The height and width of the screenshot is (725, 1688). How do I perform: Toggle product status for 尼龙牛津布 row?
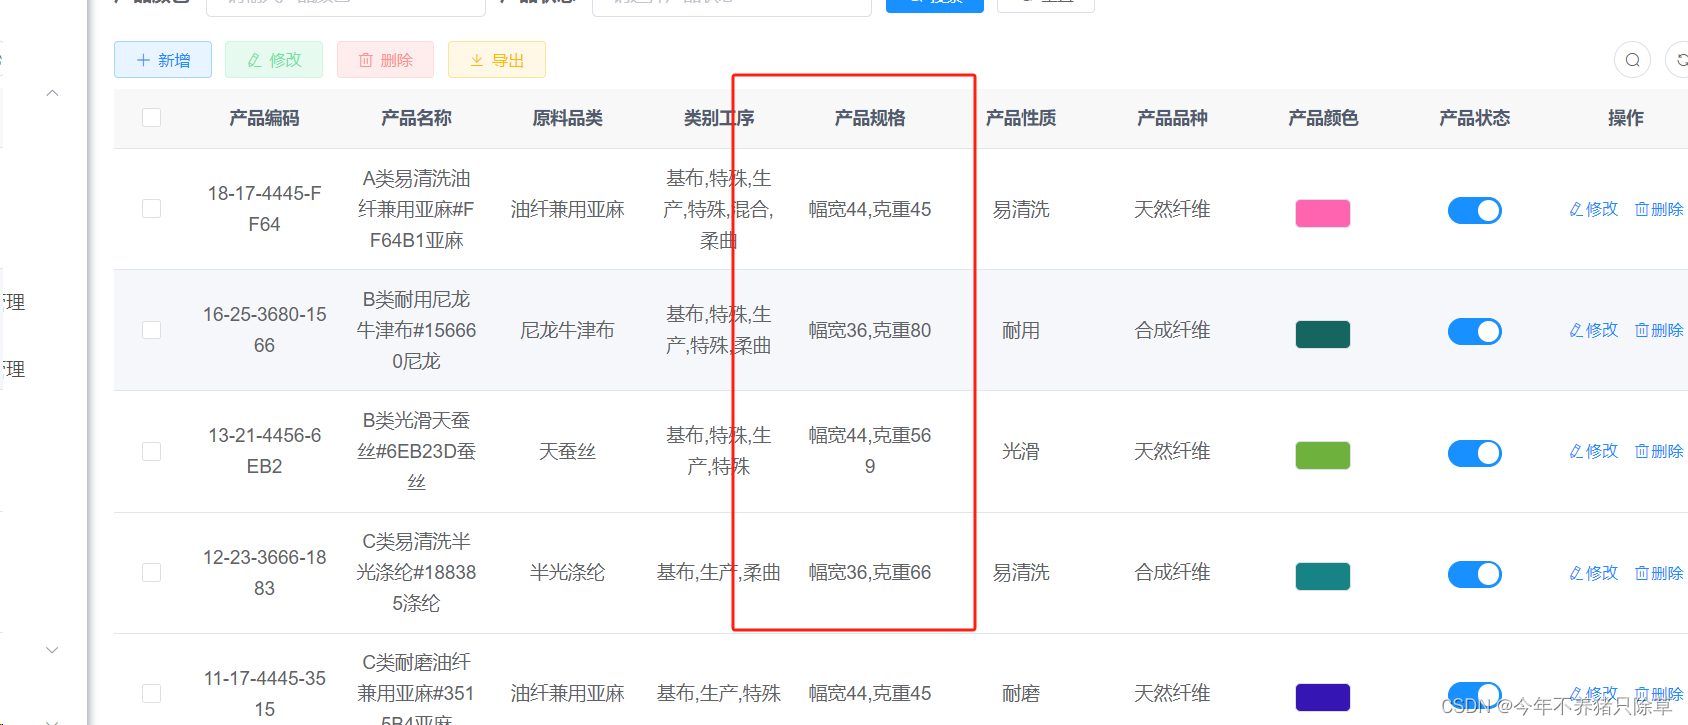coord(1474,331)
